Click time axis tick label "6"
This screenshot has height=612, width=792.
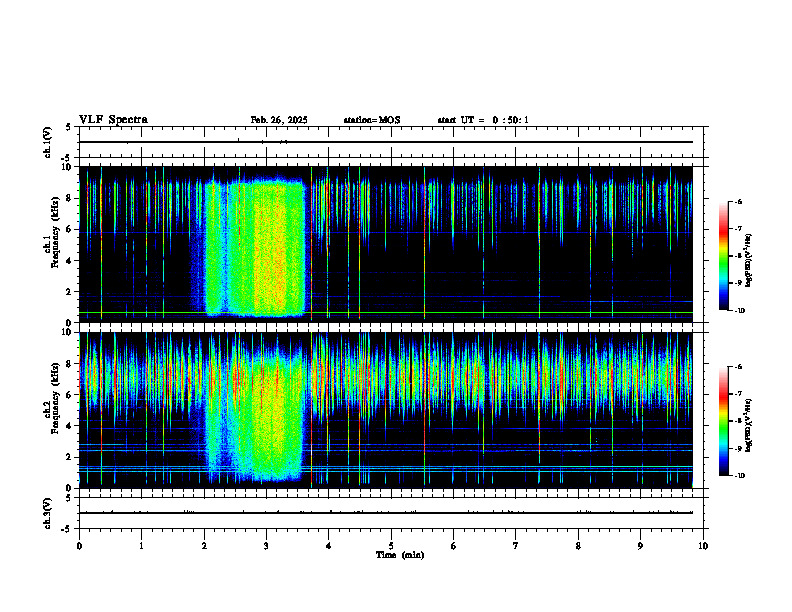[454, 546]
